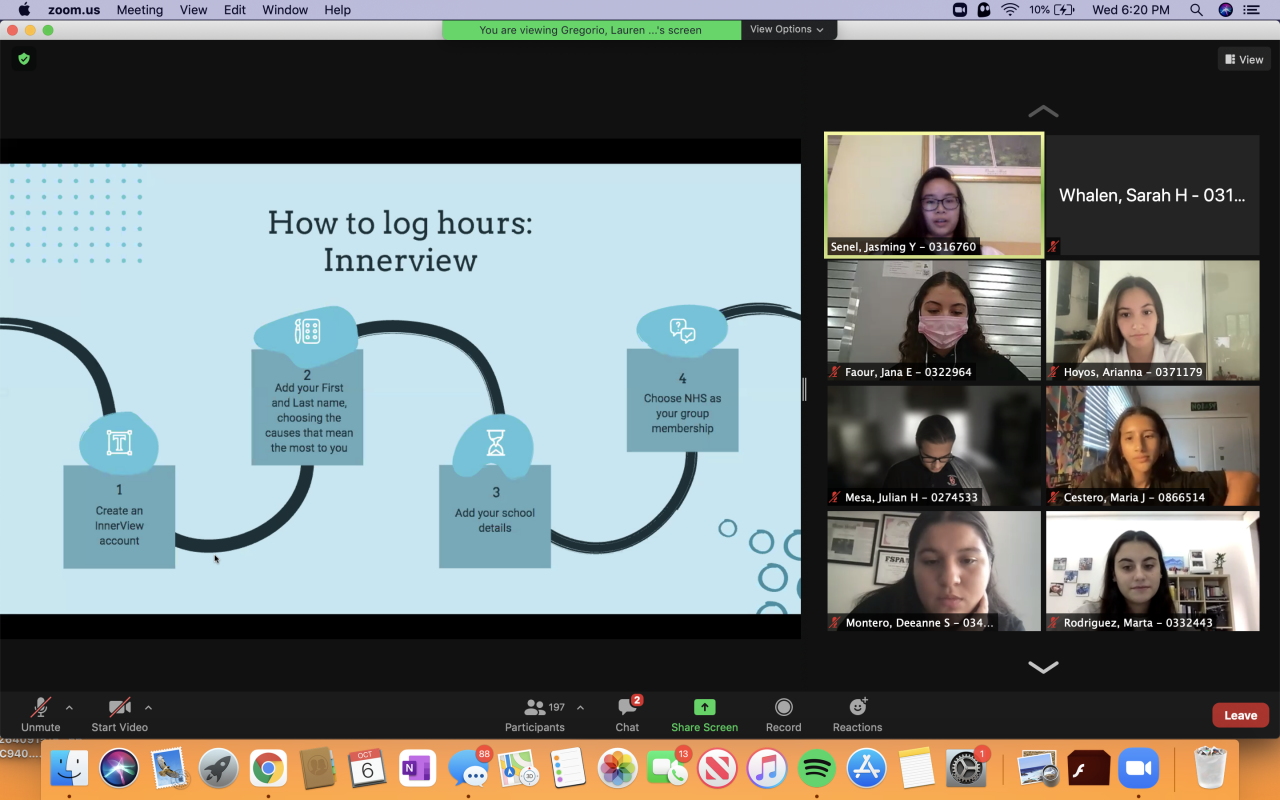This screenshot has width=1280, height=800.
Task: Open Photos from the Dock
Action: point(617,768)
